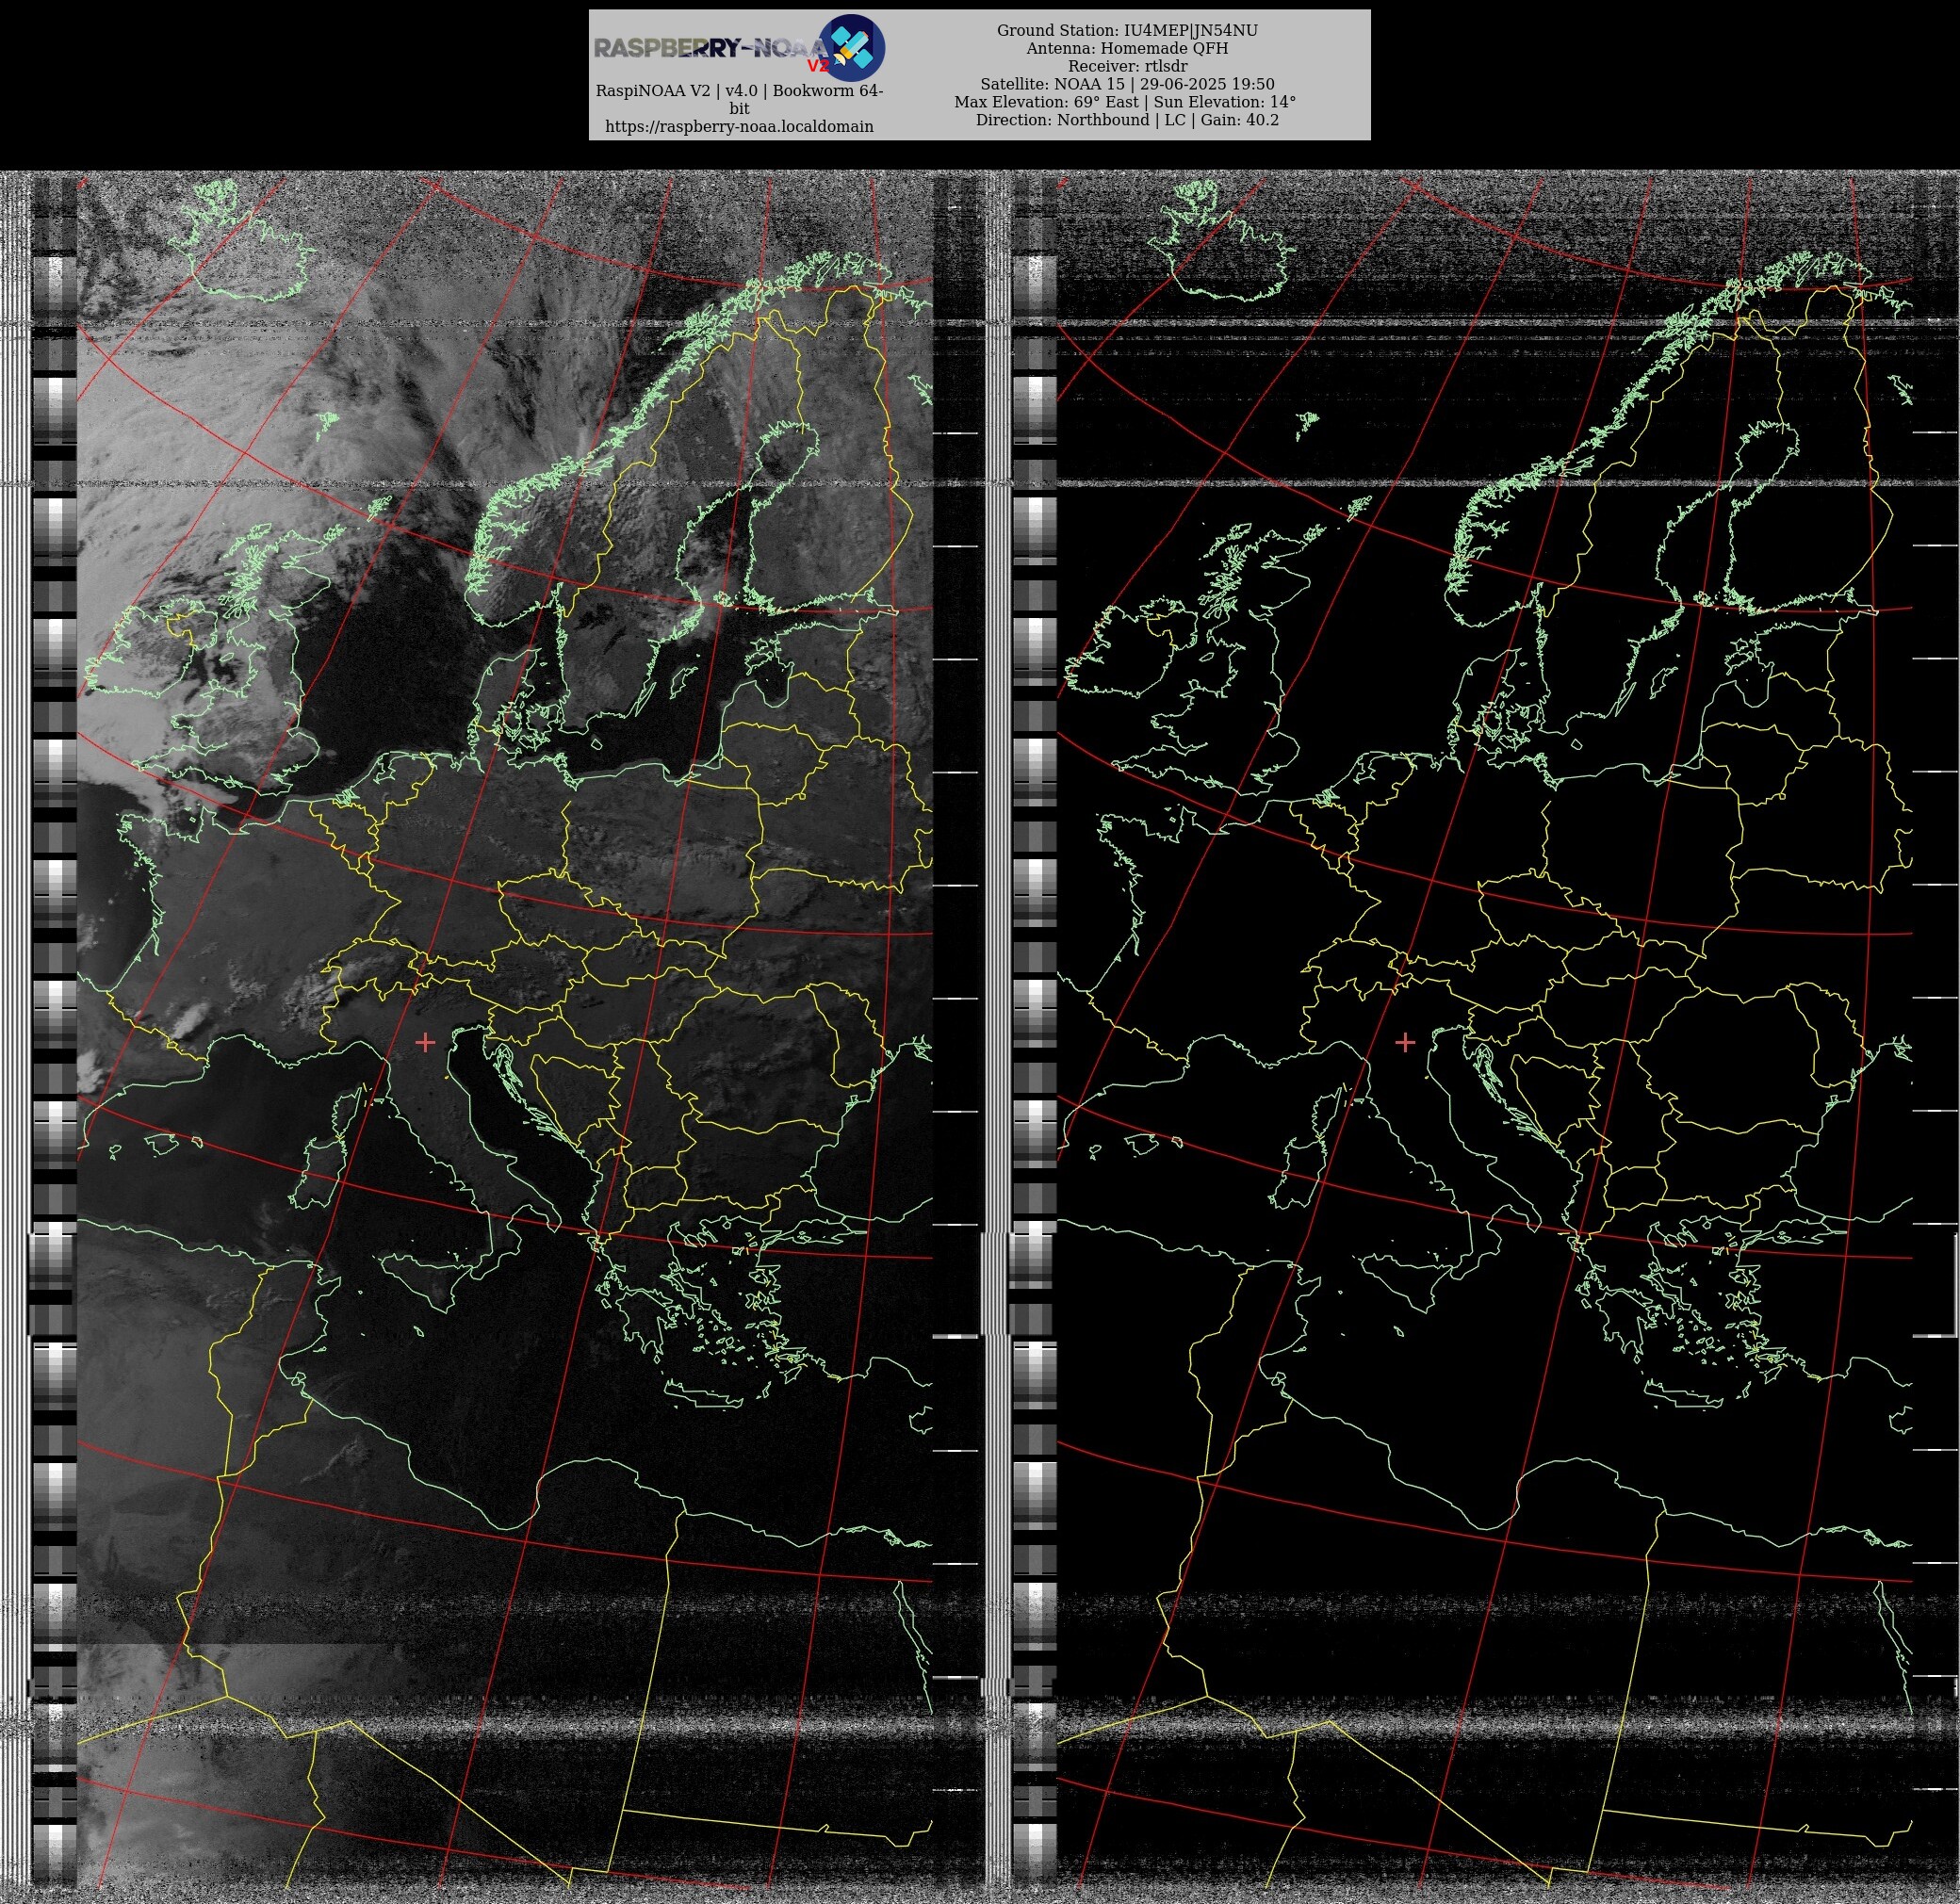Click the 'Antenna: Homemade QFH' text
This screenshot has height=1904, width=1960.
click(x=1127, y=48)
